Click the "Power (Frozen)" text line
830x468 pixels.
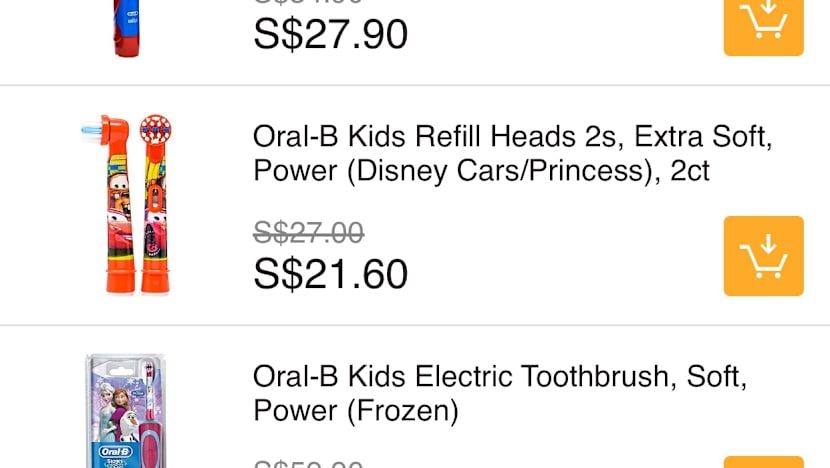coord(355,411)
